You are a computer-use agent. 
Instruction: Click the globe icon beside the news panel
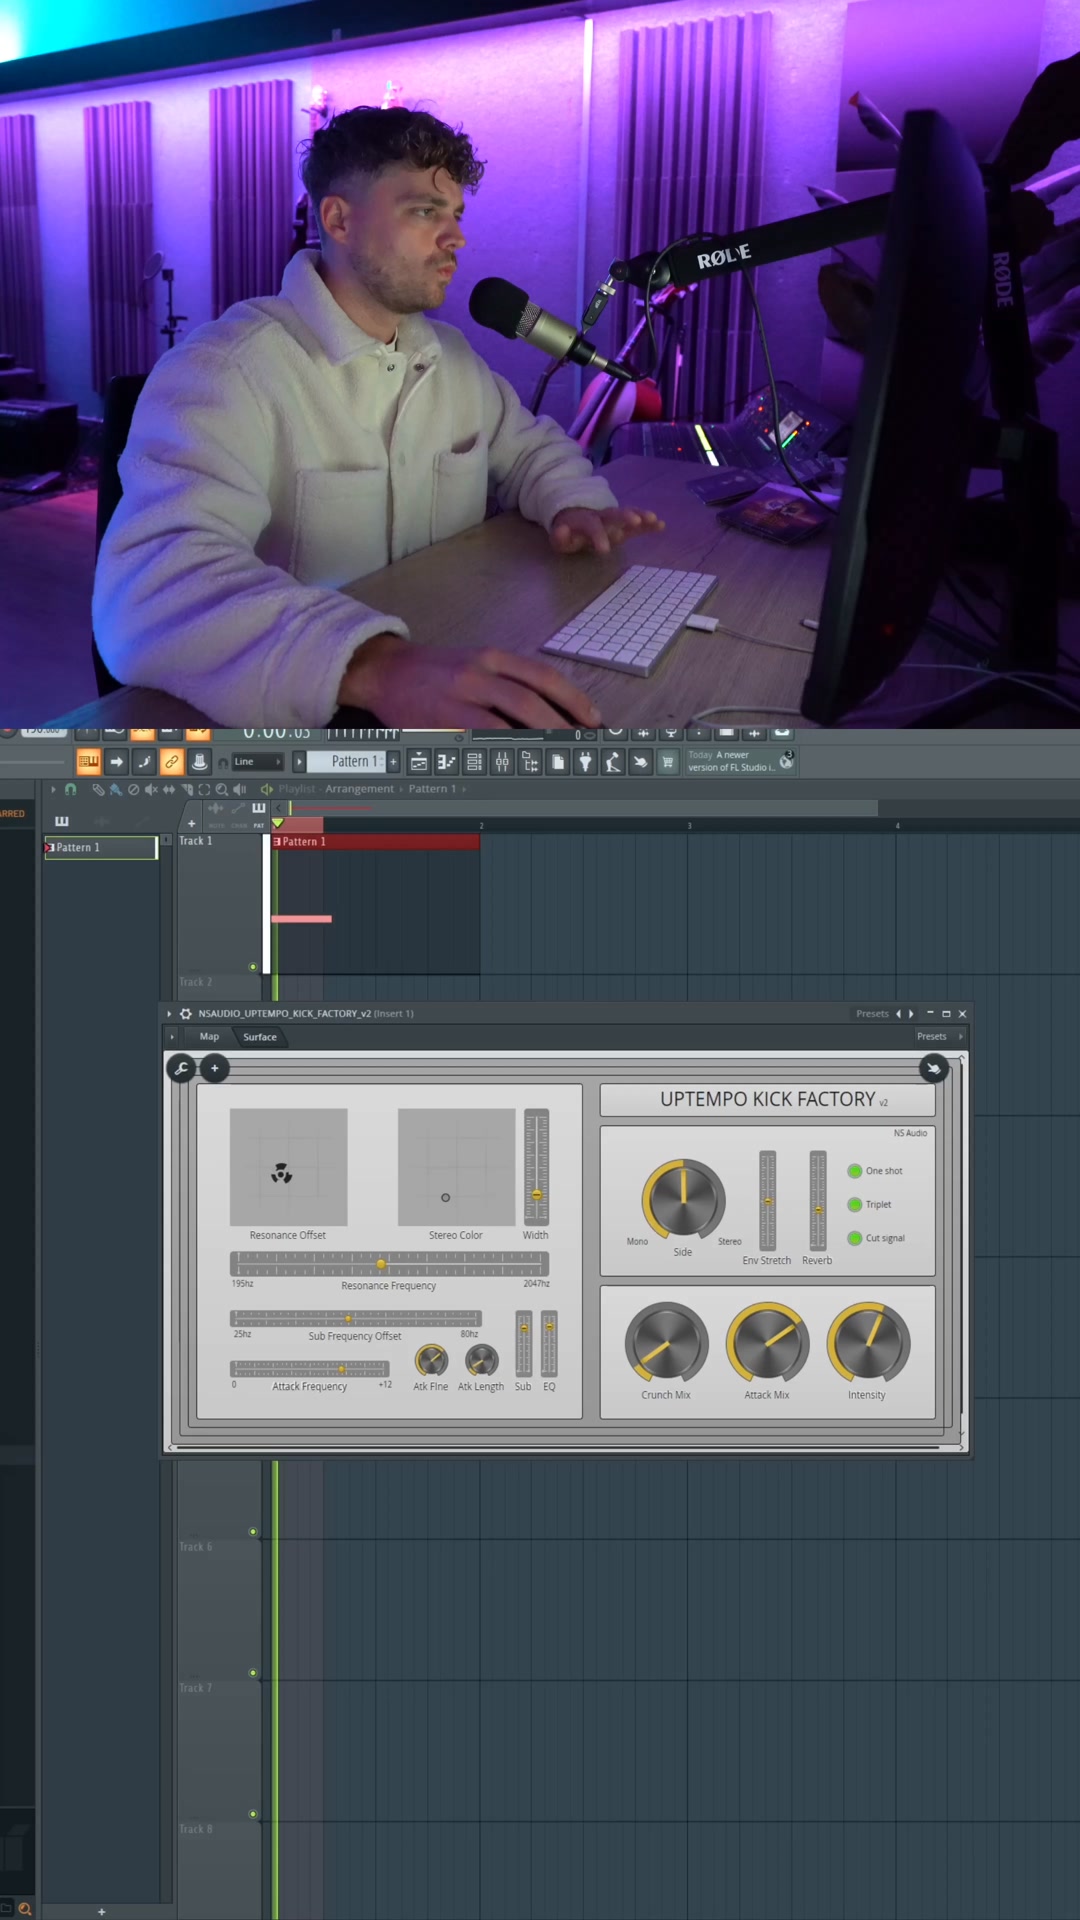coord(786,762)
